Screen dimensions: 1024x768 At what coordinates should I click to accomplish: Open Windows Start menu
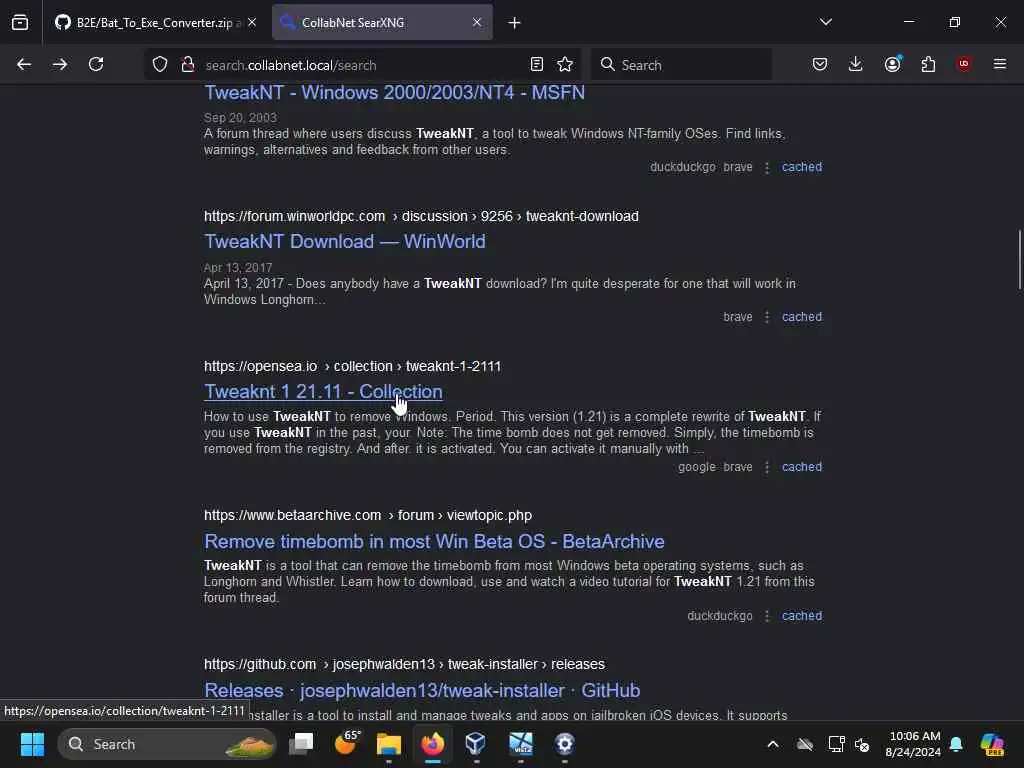pos(32,744)
